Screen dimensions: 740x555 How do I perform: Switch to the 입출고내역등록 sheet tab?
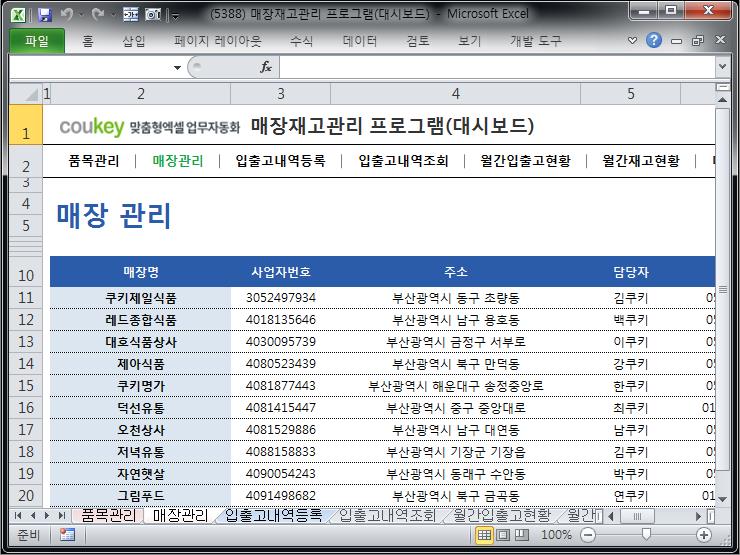point(273,515)
